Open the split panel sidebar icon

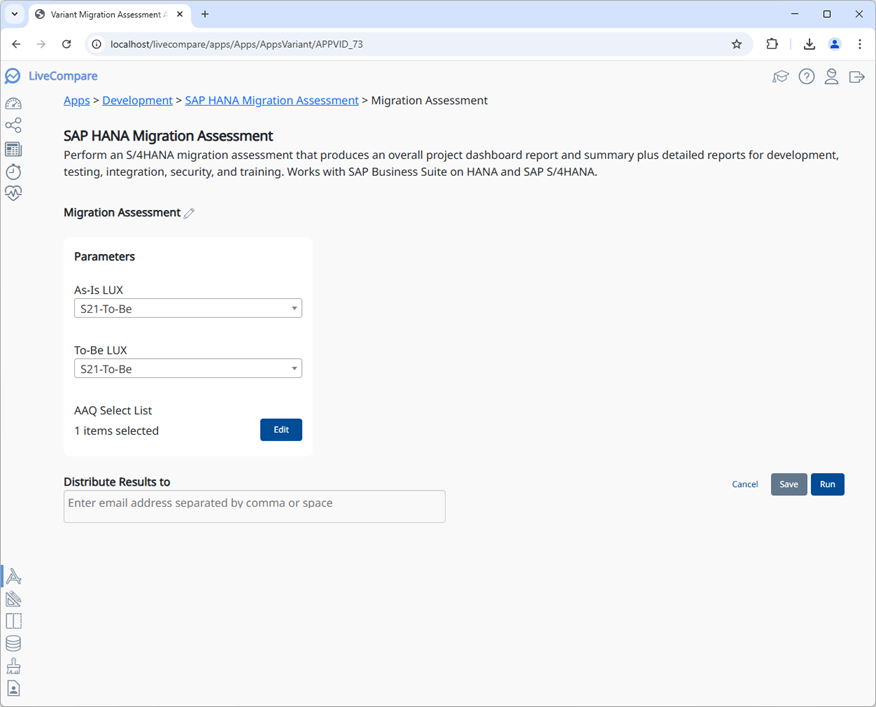pos(13,621)
